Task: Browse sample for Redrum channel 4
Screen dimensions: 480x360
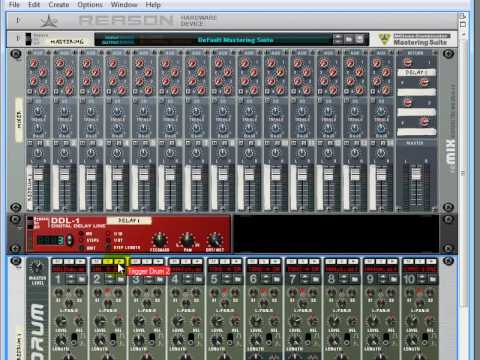Action: [x=199, y=279]
